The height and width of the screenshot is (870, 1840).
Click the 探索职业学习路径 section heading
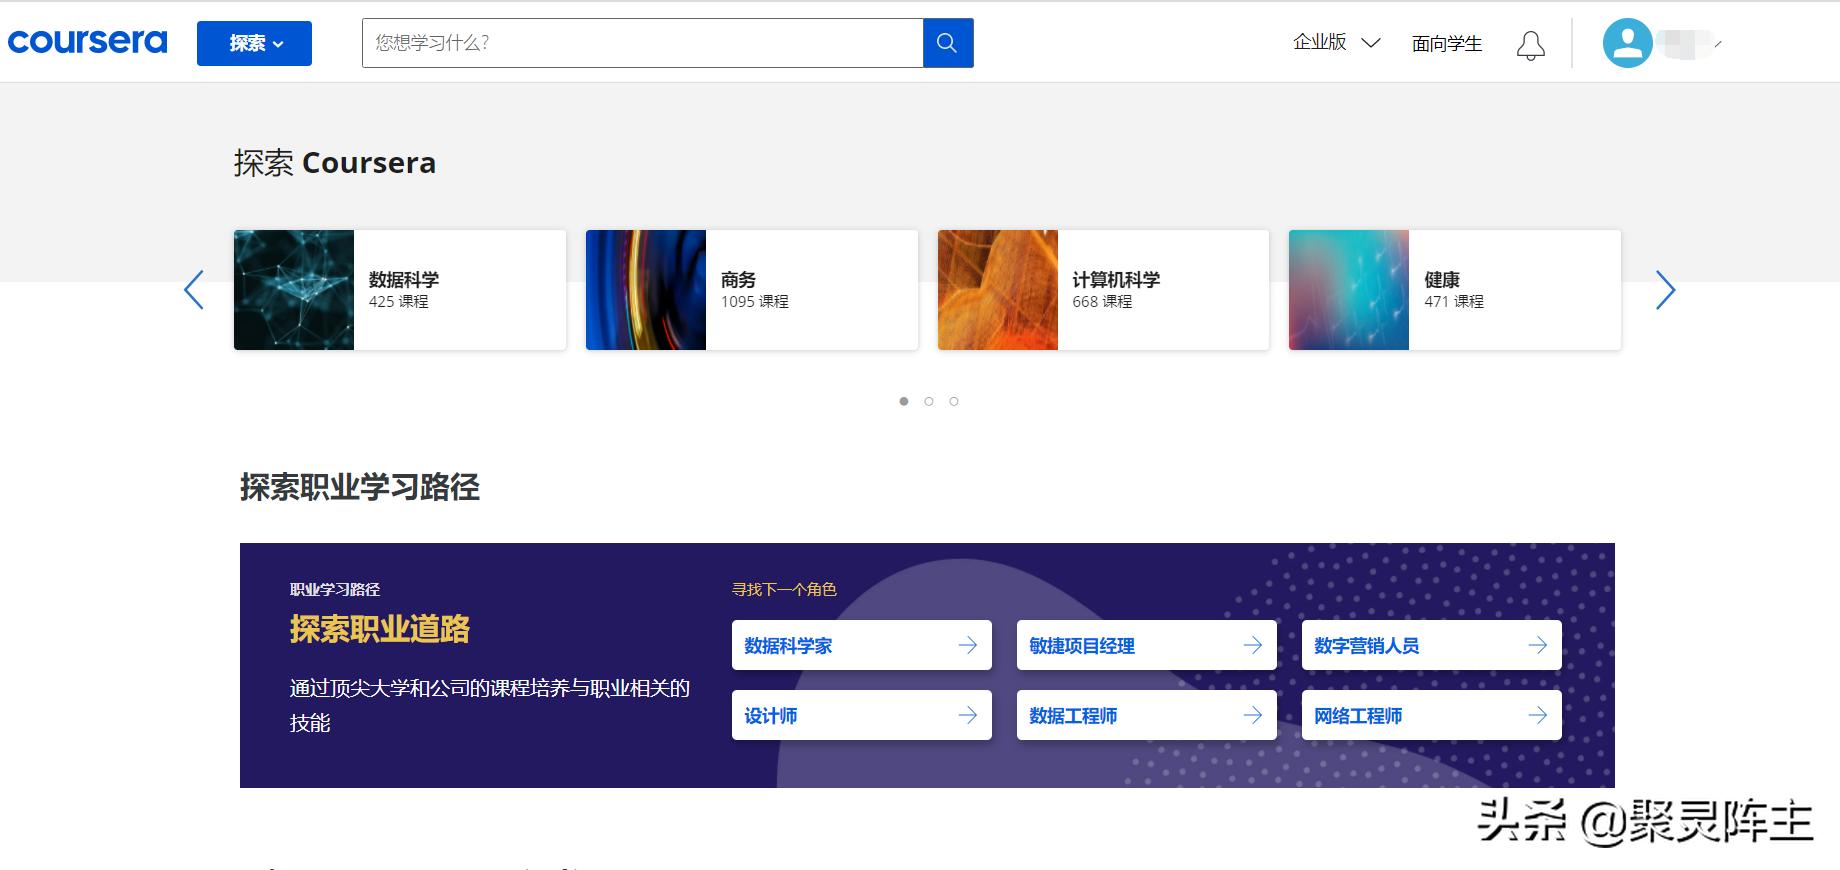[x=360, y=487]
